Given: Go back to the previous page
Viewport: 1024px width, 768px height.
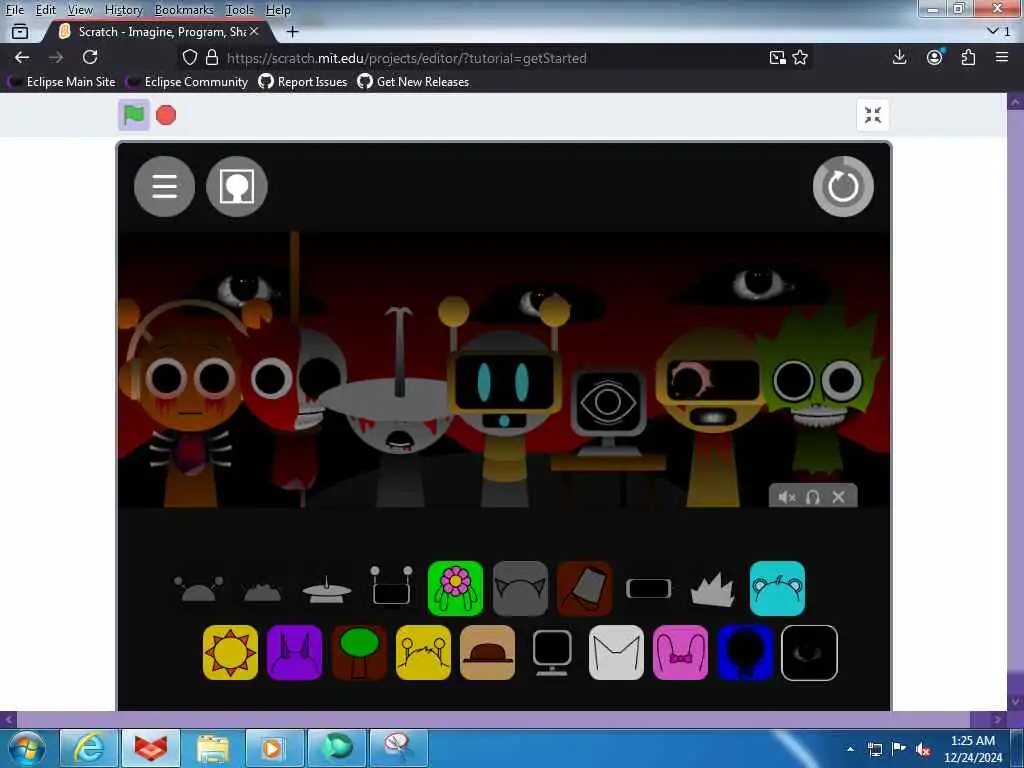Looking at the screenshot, I should tap(22, 57).
